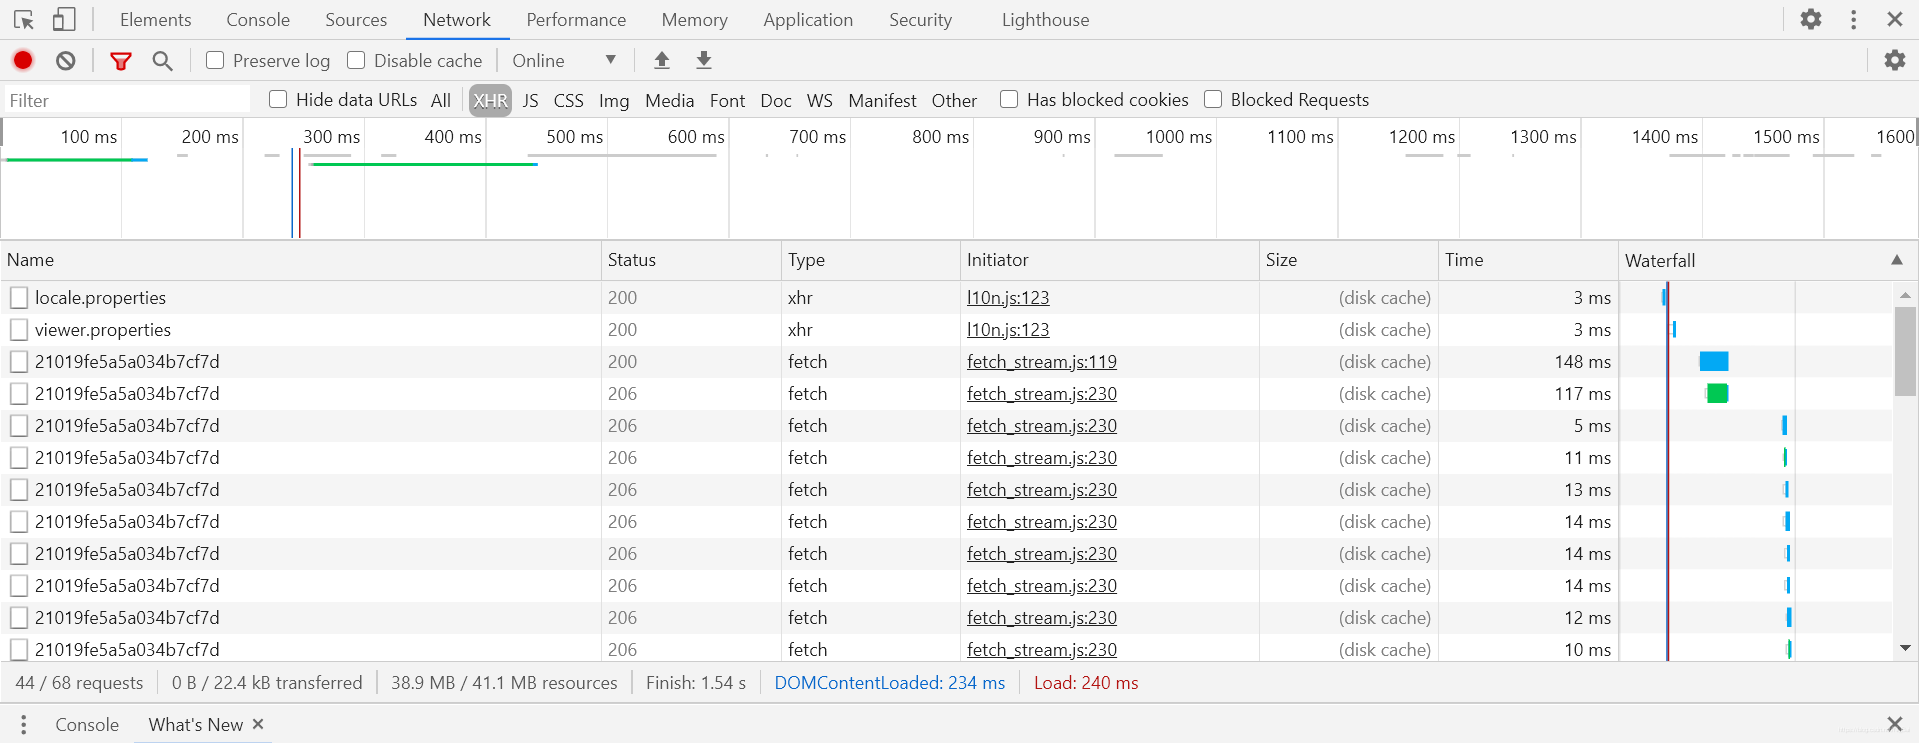Filter requests by WS

pyautogui.click(x=820, y=100)
